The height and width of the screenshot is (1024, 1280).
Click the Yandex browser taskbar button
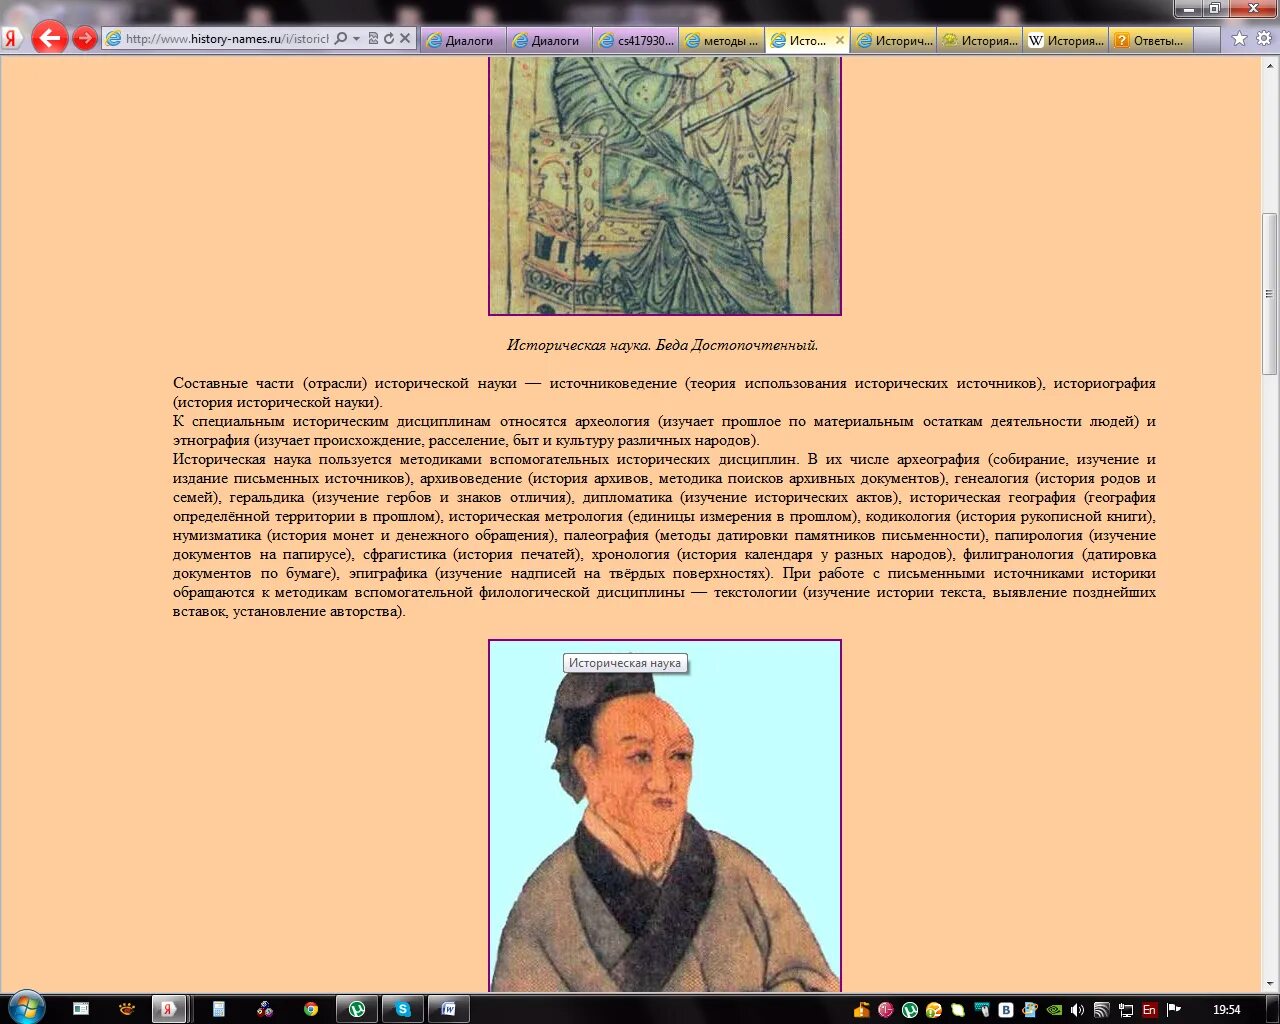point(169,1009)
